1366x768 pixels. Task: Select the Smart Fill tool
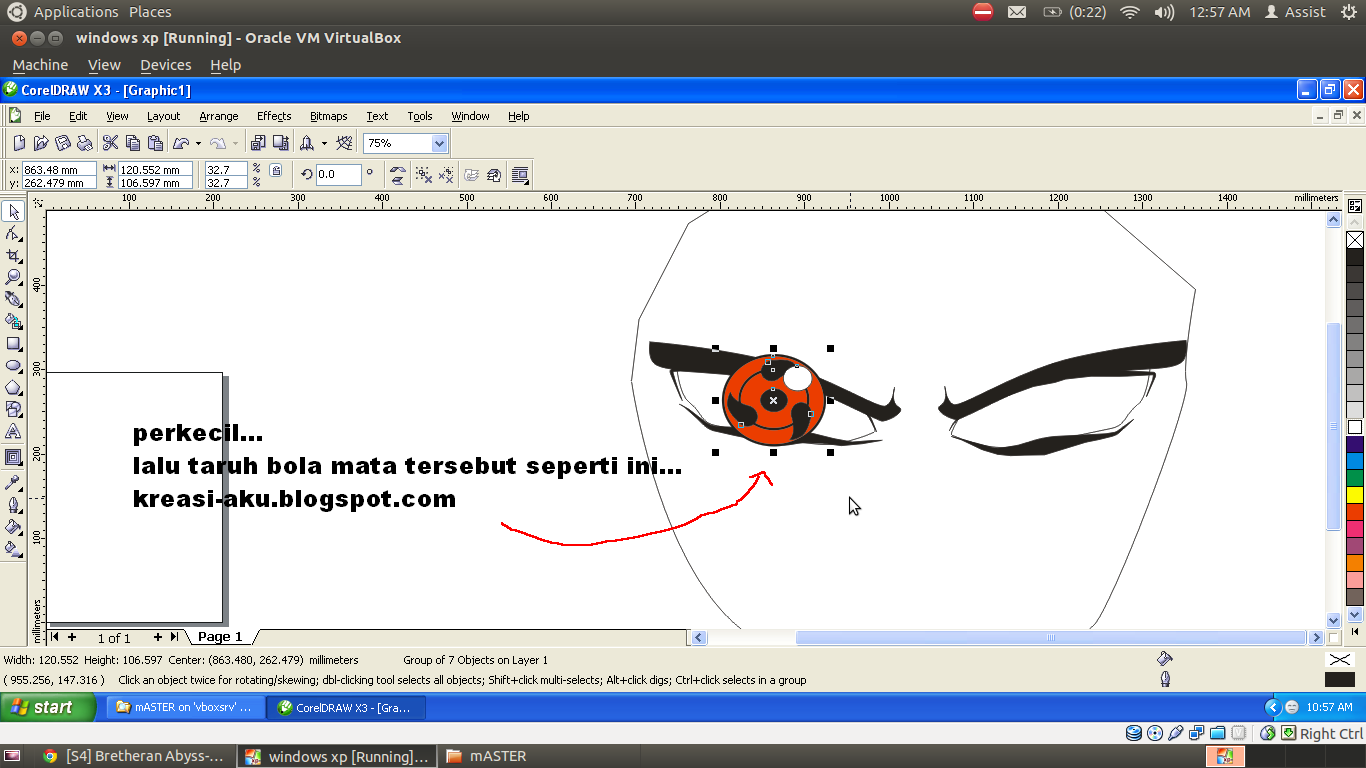13,321
